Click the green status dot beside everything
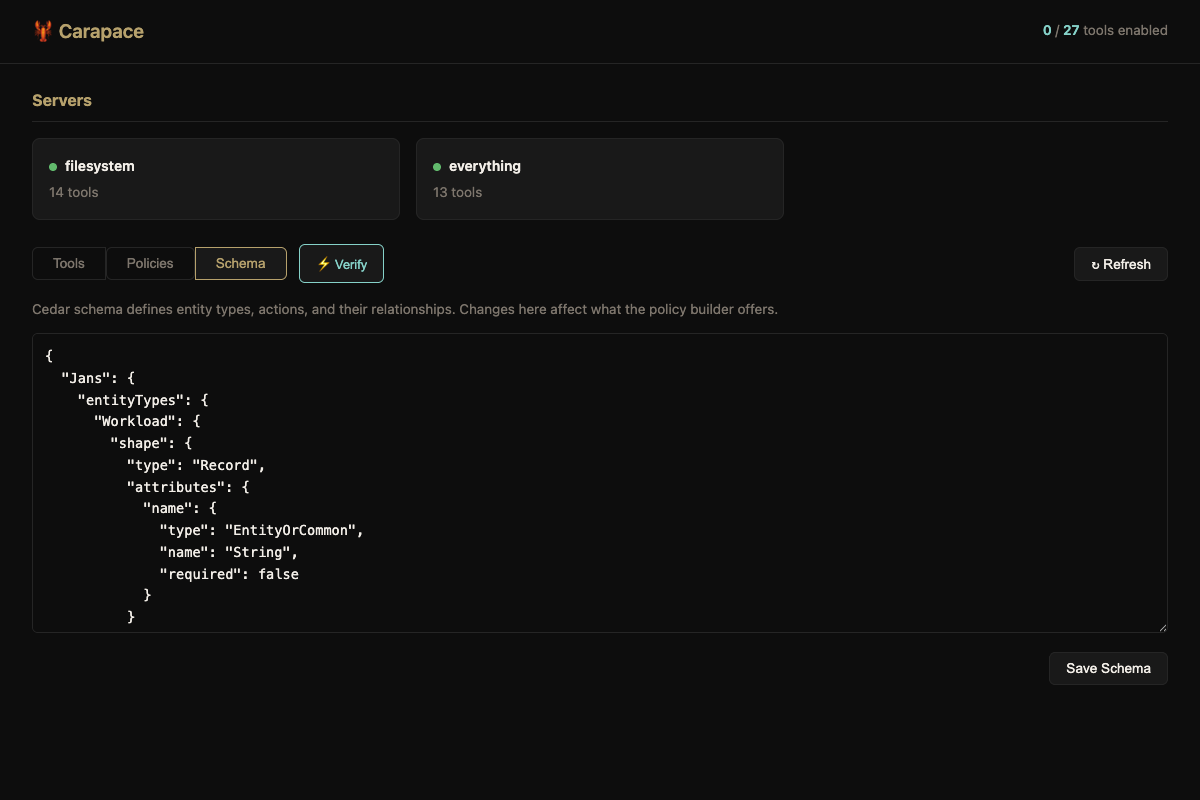This screenshot has width=1200, height=800. pyautogui.click(x=437, y=167)
